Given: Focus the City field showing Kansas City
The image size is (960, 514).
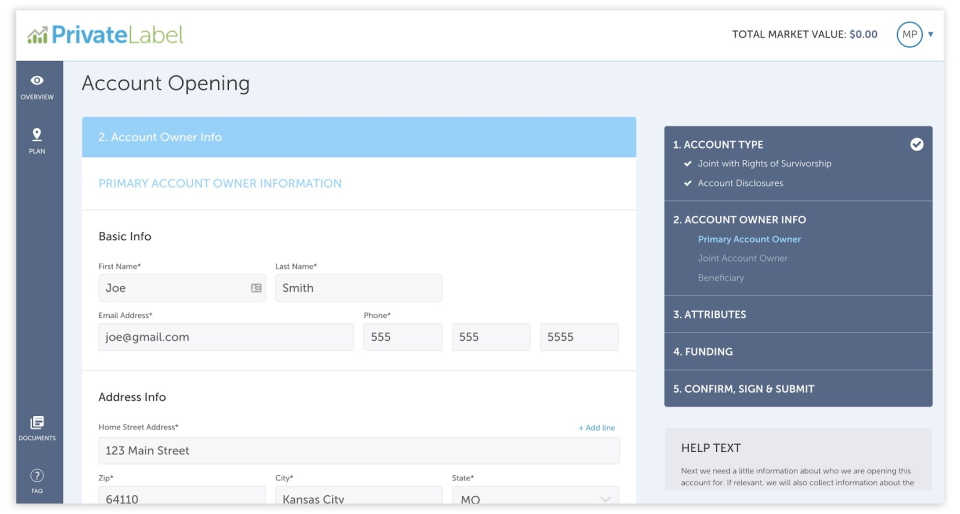Looking at the screenshot, I should 359,497.
